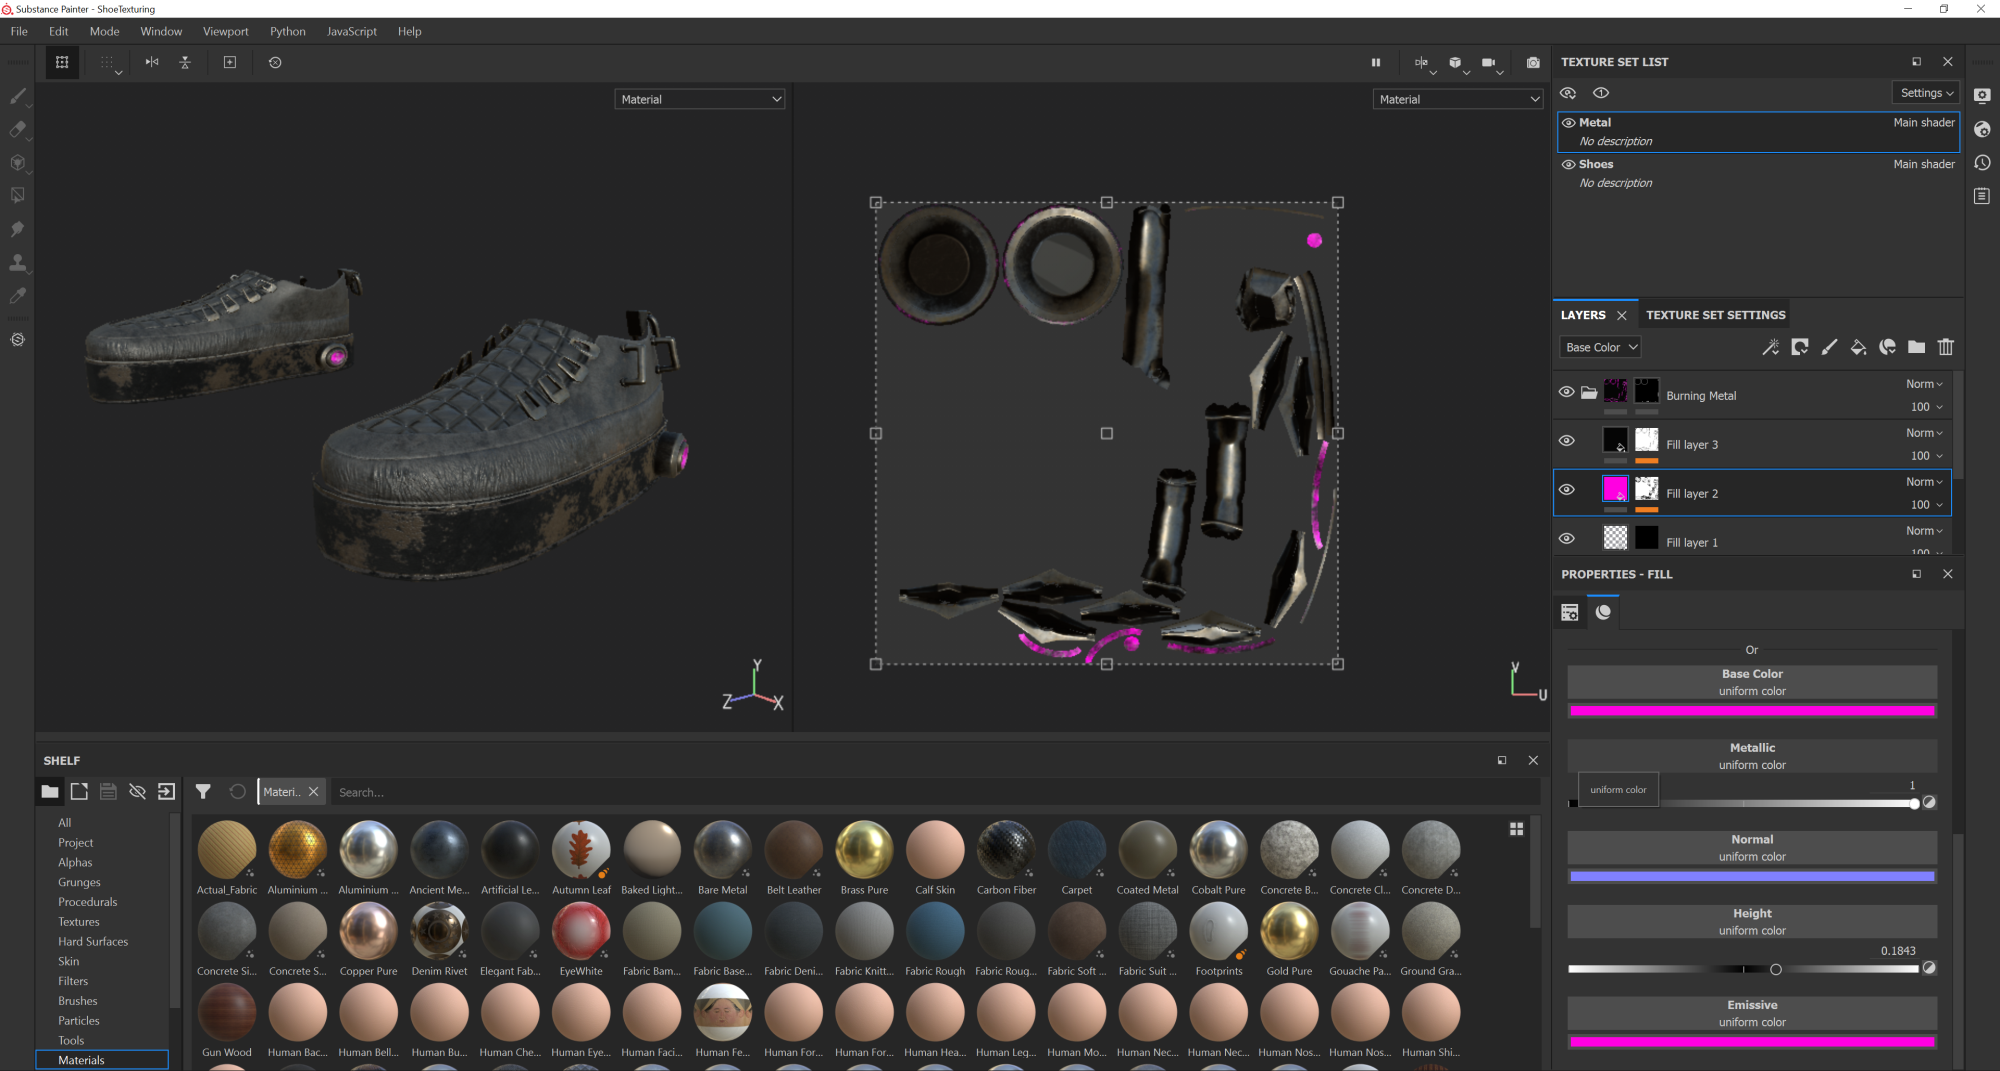Open the 3D viewport Material dropdown
This screenshot has width=2000, height=1071.
click(700, 99)
